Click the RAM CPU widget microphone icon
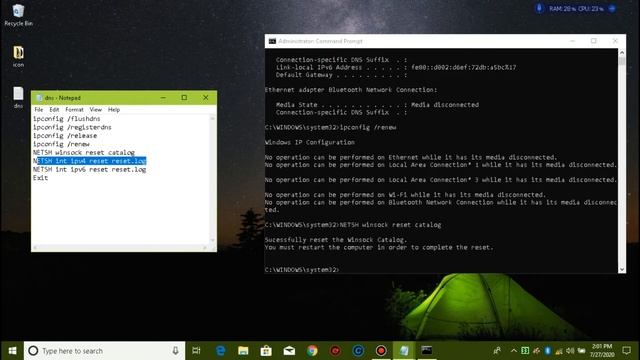 (540, 9)
